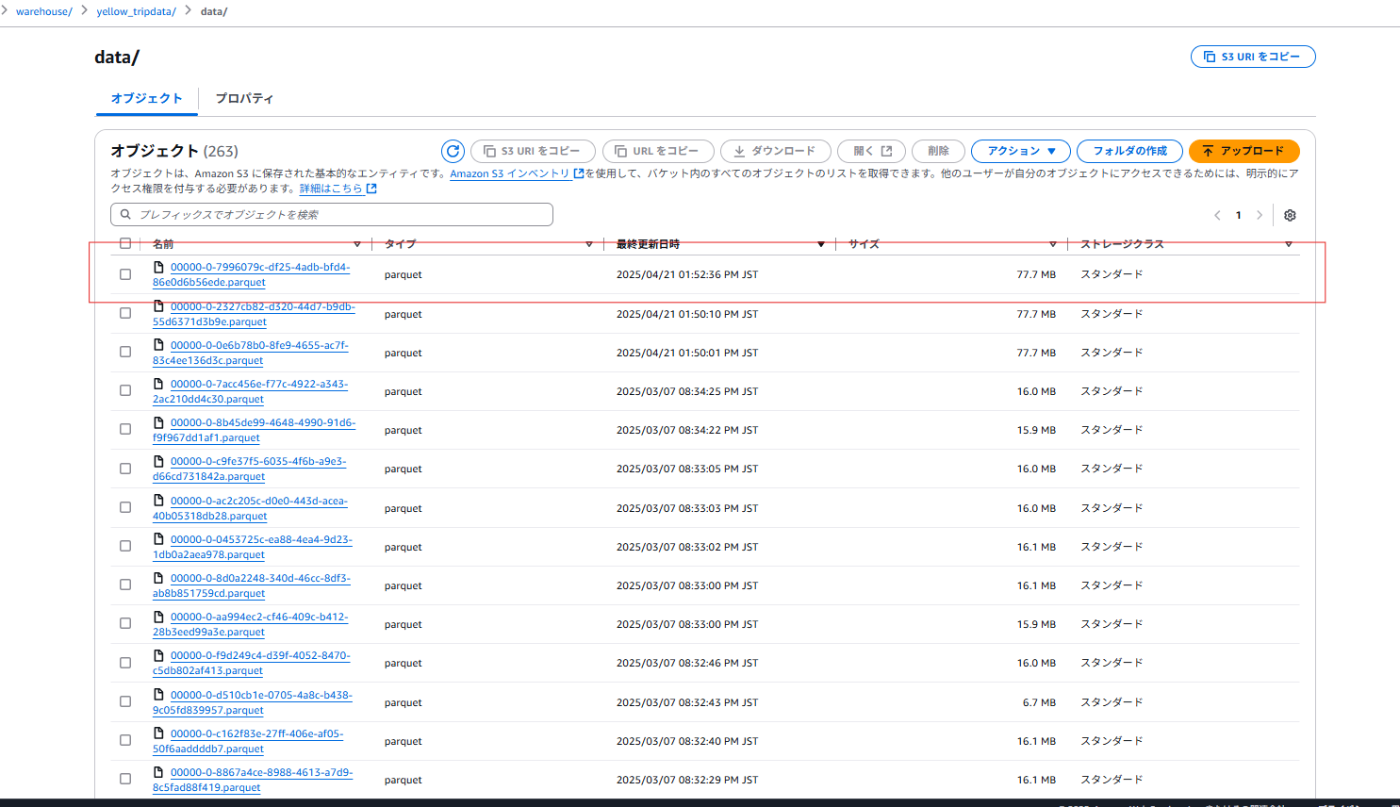Switch to the オブジェクト tab
Viewport: 1400px width, 807px height.
[x=147, y=99]
